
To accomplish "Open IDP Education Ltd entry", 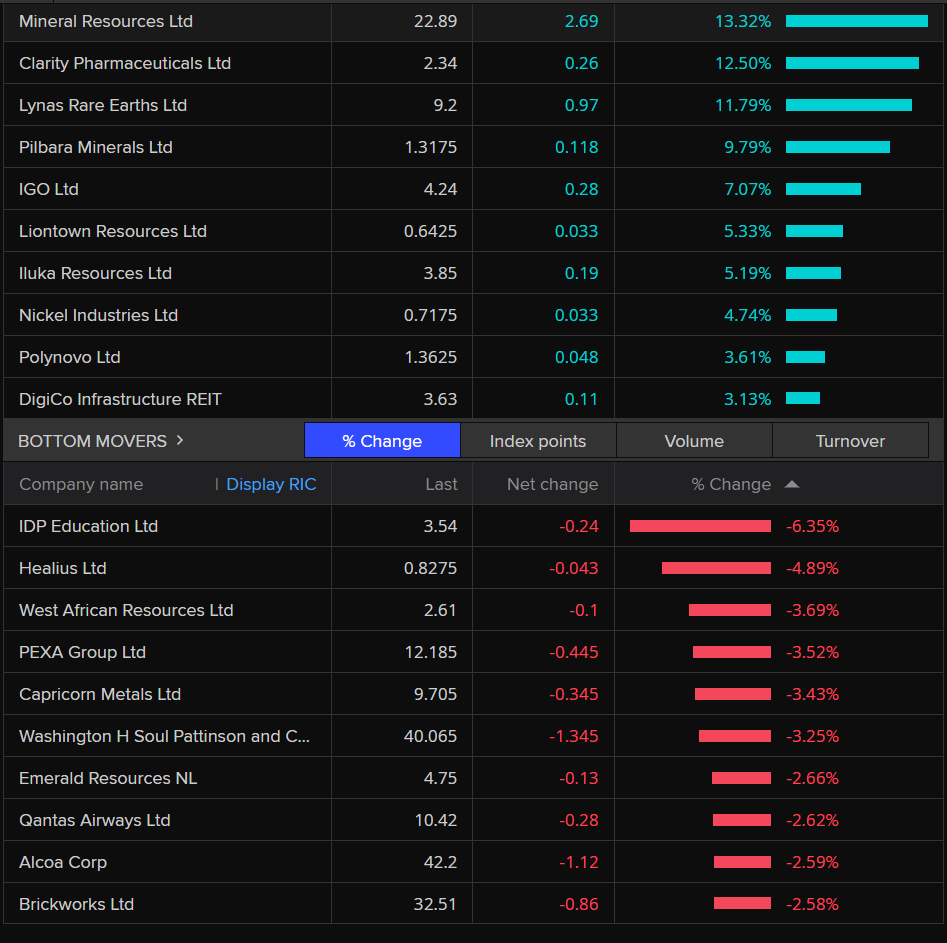I will [x=89, y=526].
